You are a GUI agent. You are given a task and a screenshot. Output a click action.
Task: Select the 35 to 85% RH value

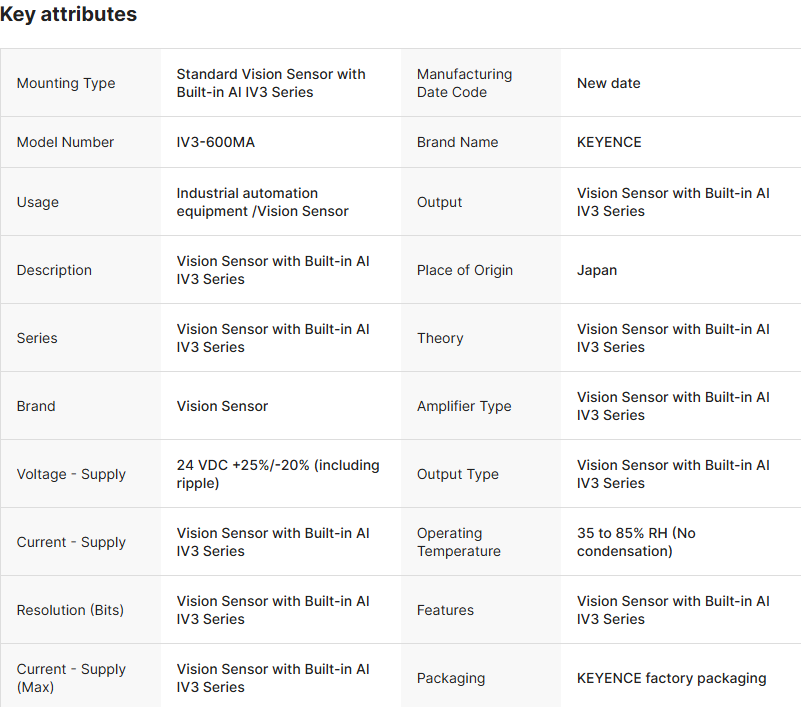pyautogui.click(x=636, y=542)
